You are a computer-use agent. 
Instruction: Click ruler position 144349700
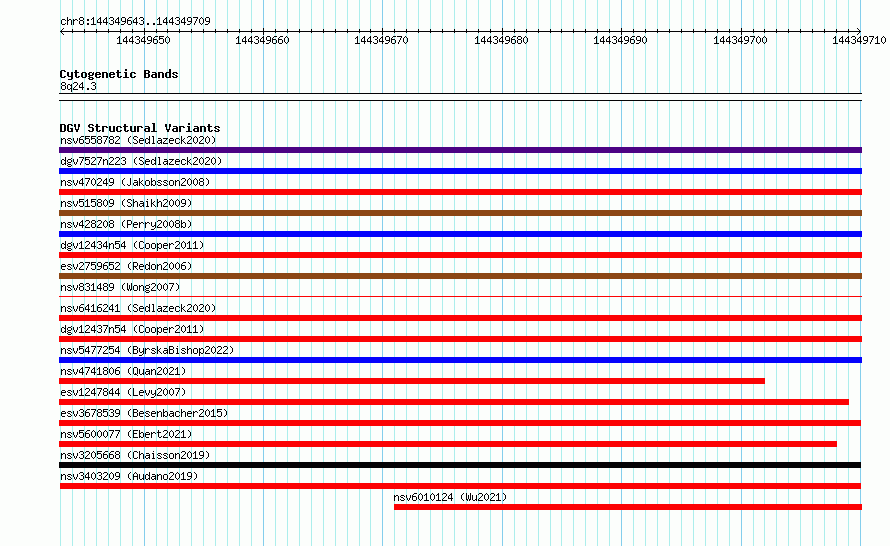pyautogui.click(x=740, y=40)
